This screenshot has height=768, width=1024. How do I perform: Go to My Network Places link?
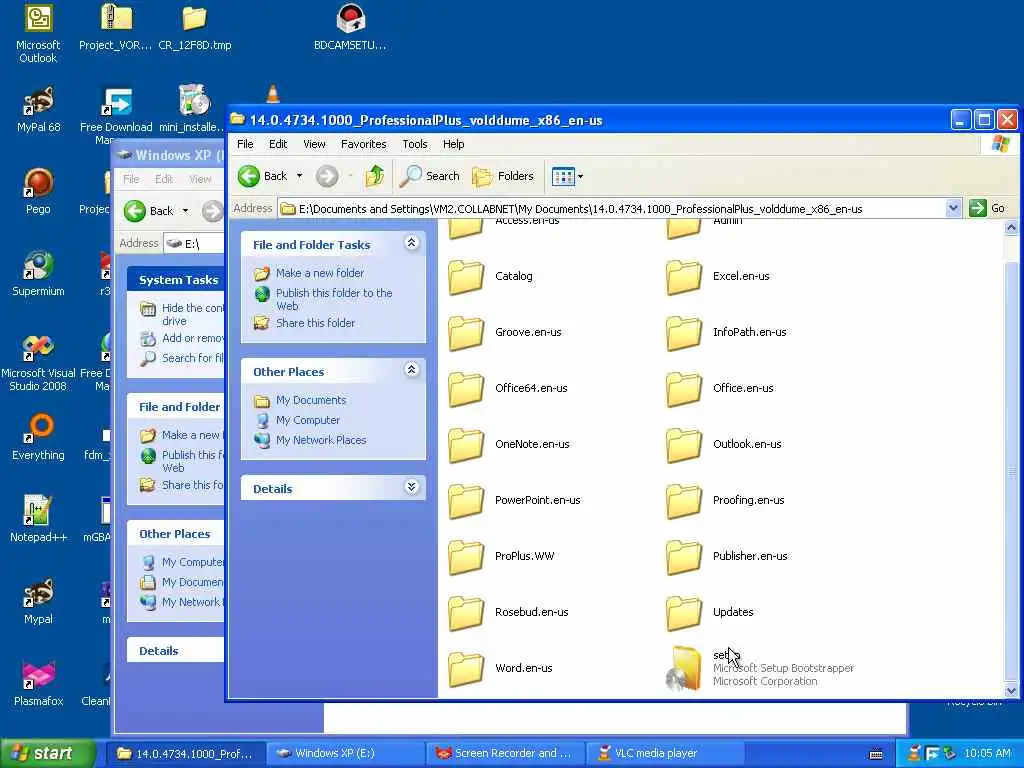[x=321, y=440]
